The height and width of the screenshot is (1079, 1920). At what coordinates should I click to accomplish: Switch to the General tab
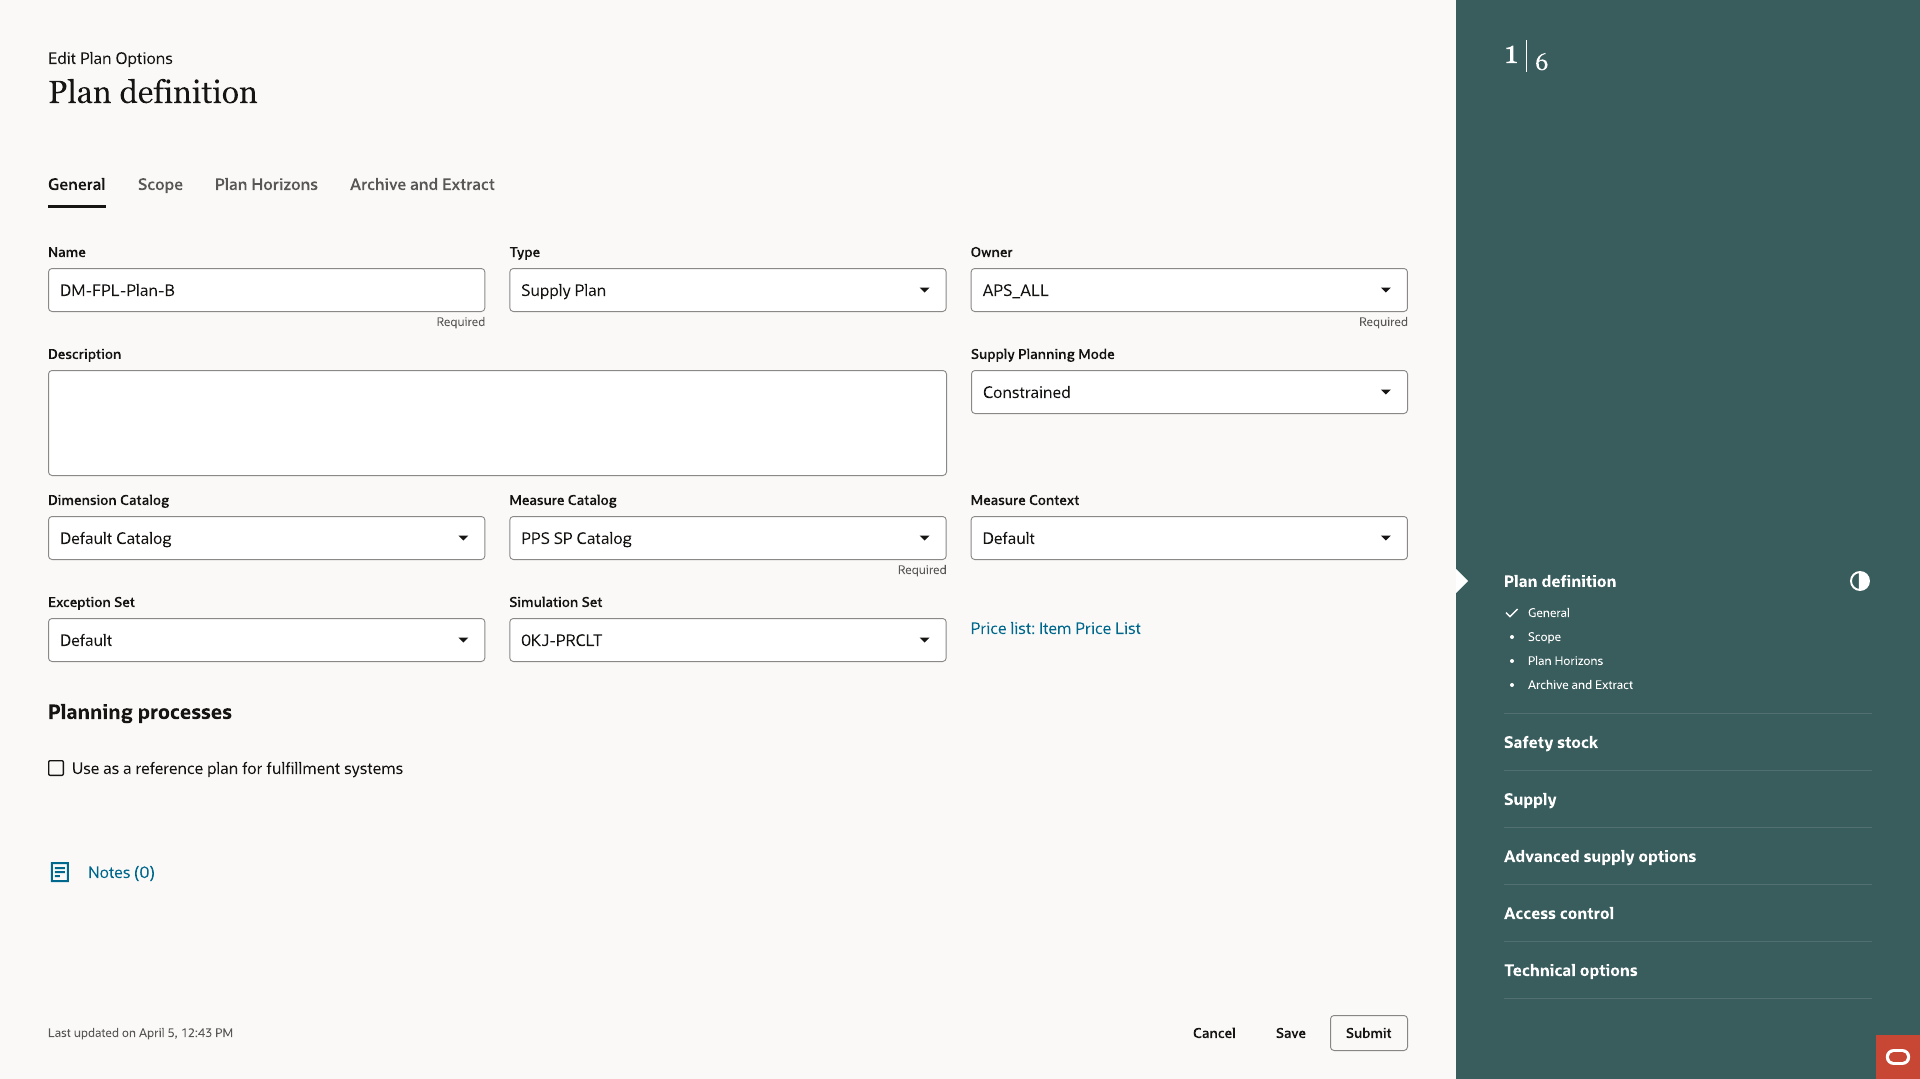pyautogui.click(x=76, y=184)
